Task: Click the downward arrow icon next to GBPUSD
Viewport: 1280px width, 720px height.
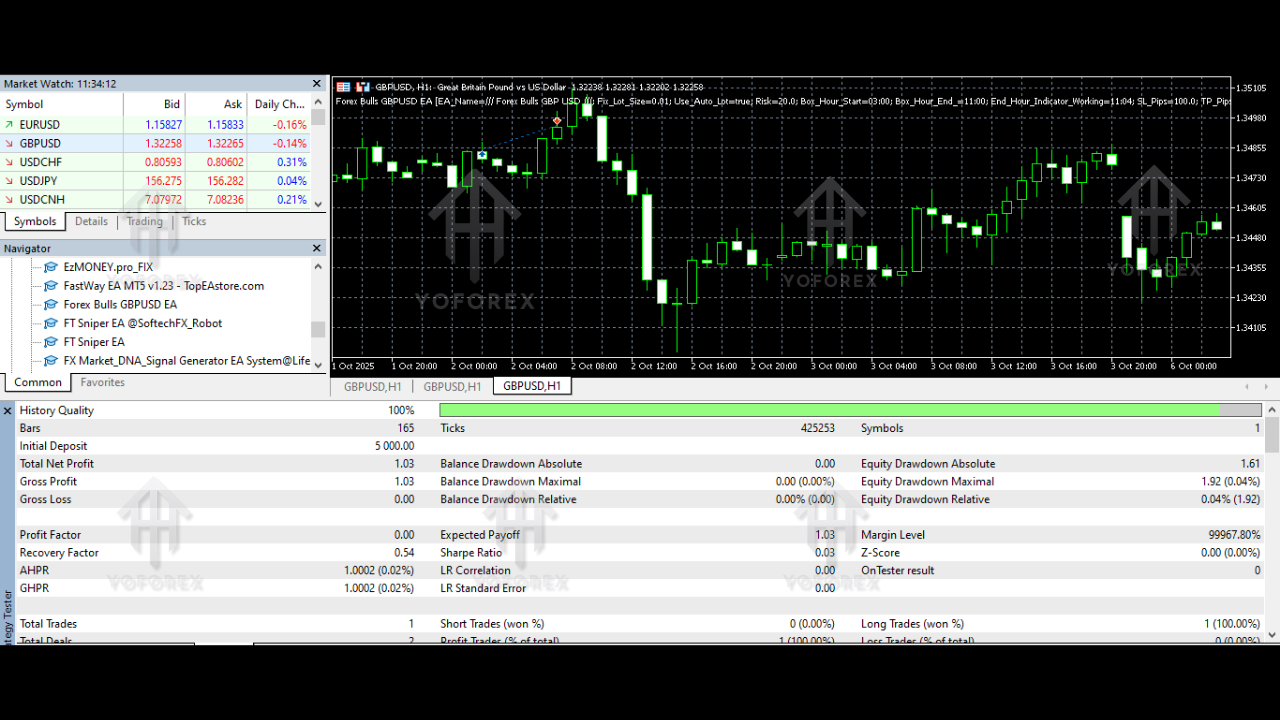Action: tap(11, 143)
